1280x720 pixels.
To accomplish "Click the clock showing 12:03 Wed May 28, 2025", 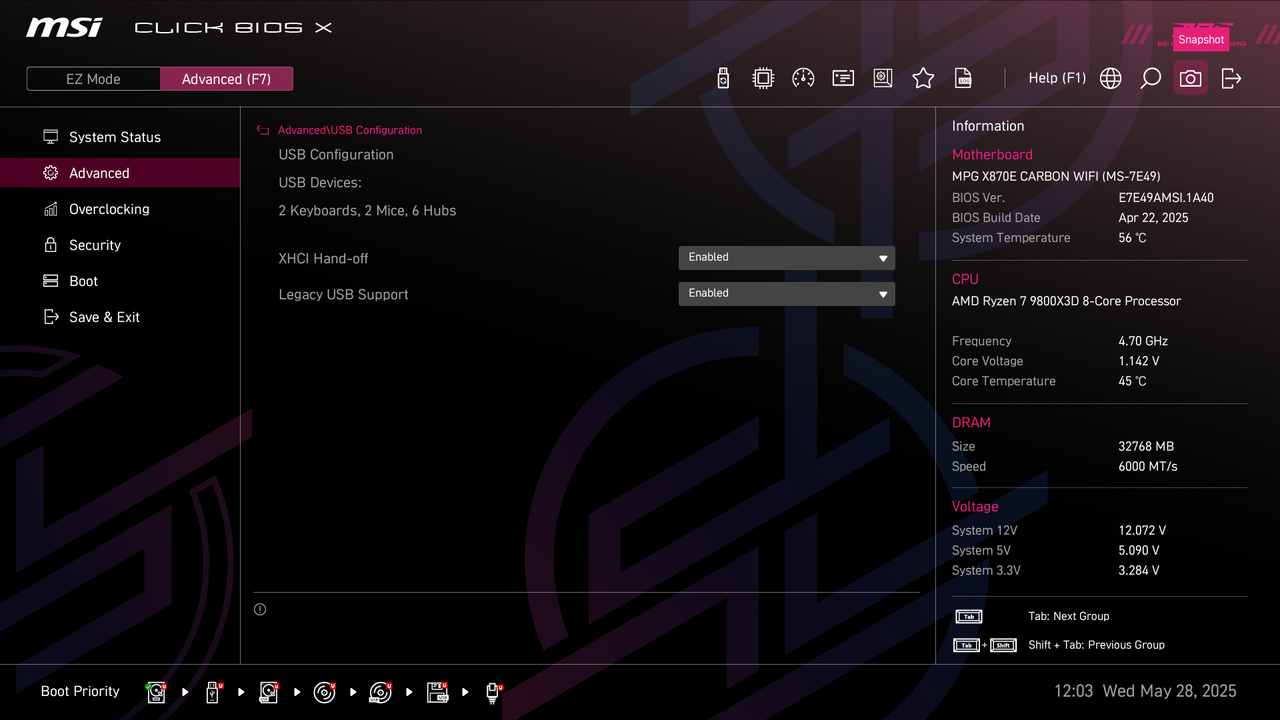I will [x=1145, y=691].
